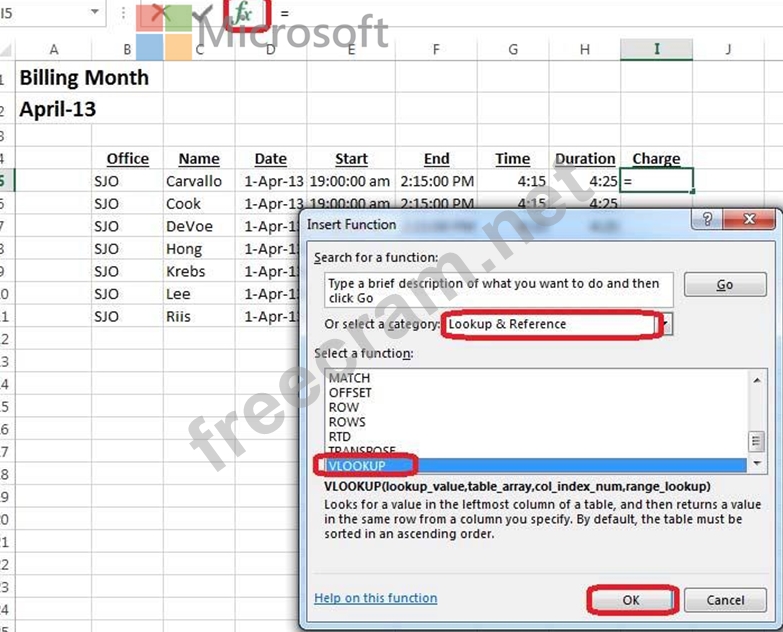Click function list scroll up arrow
Viewport: 783px width, 632px height.
(757, 380)
